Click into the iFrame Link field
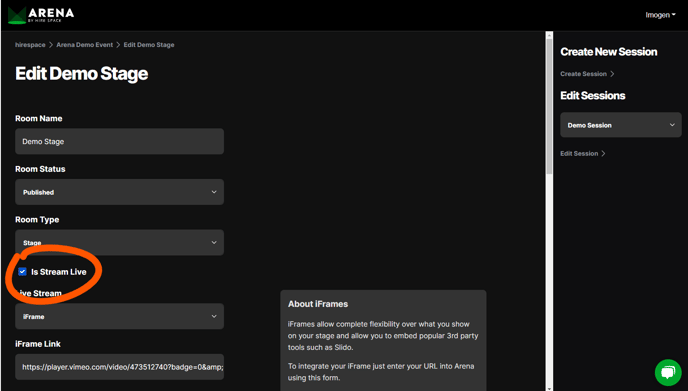The height and width of the screenshot is (391, 688). coord(119,367)
